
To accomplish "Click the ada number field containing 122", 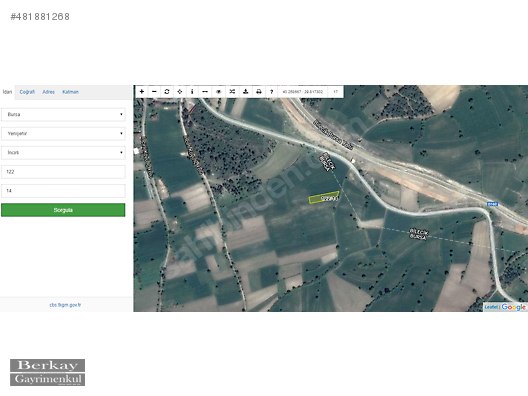I will coord(63,172).
